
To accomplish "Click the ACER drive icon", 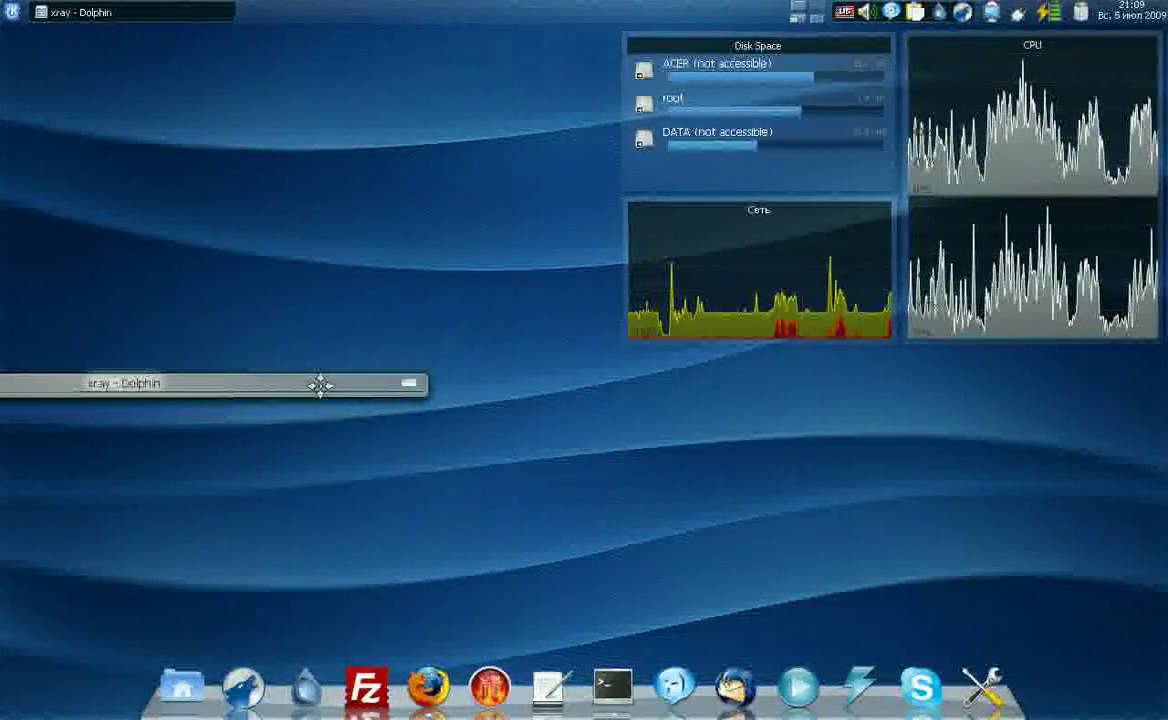I will (644, 70).
